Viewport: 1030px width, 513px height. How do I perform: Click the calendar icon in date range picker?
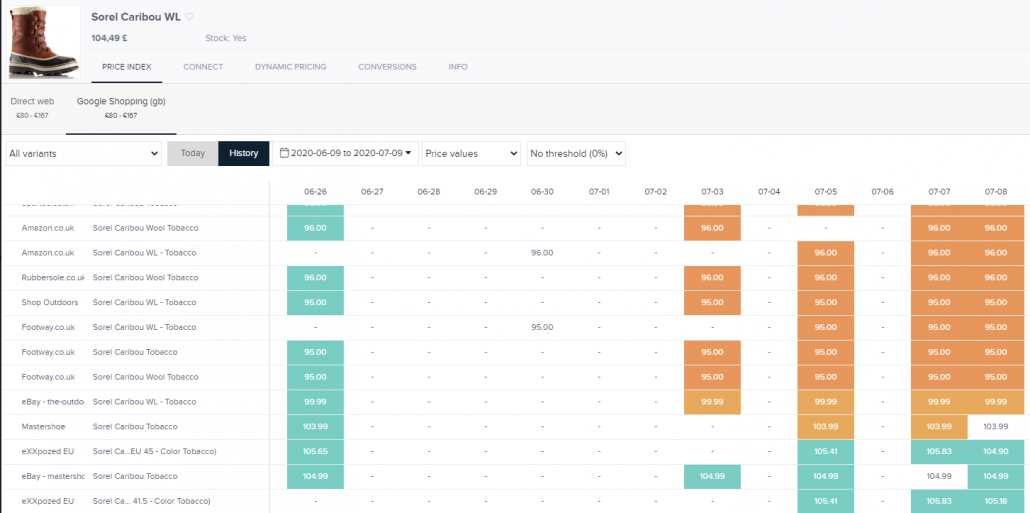click(284, 153)
